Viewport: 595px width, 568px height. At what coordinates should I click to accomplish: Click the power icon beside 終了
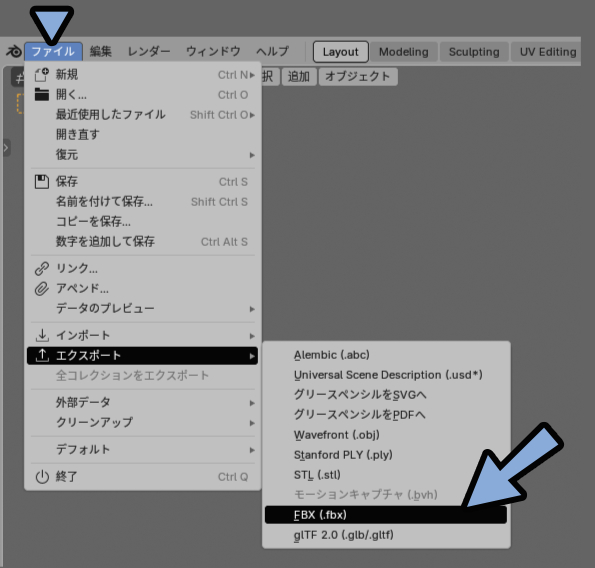[x=42, y=477]
